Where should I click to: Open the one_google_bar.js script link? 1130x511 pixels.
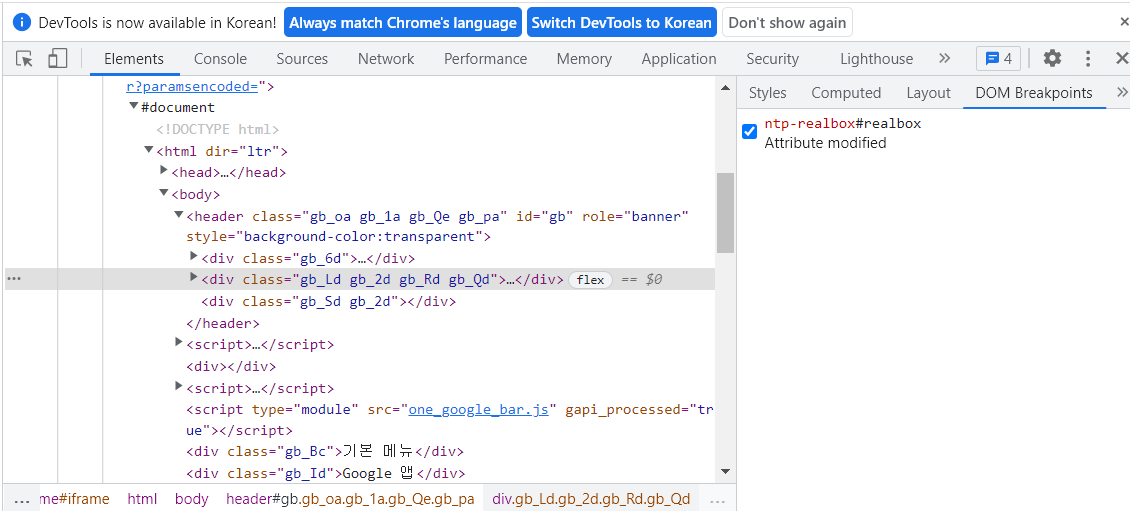pyautogui.click(x=479, y=409)
